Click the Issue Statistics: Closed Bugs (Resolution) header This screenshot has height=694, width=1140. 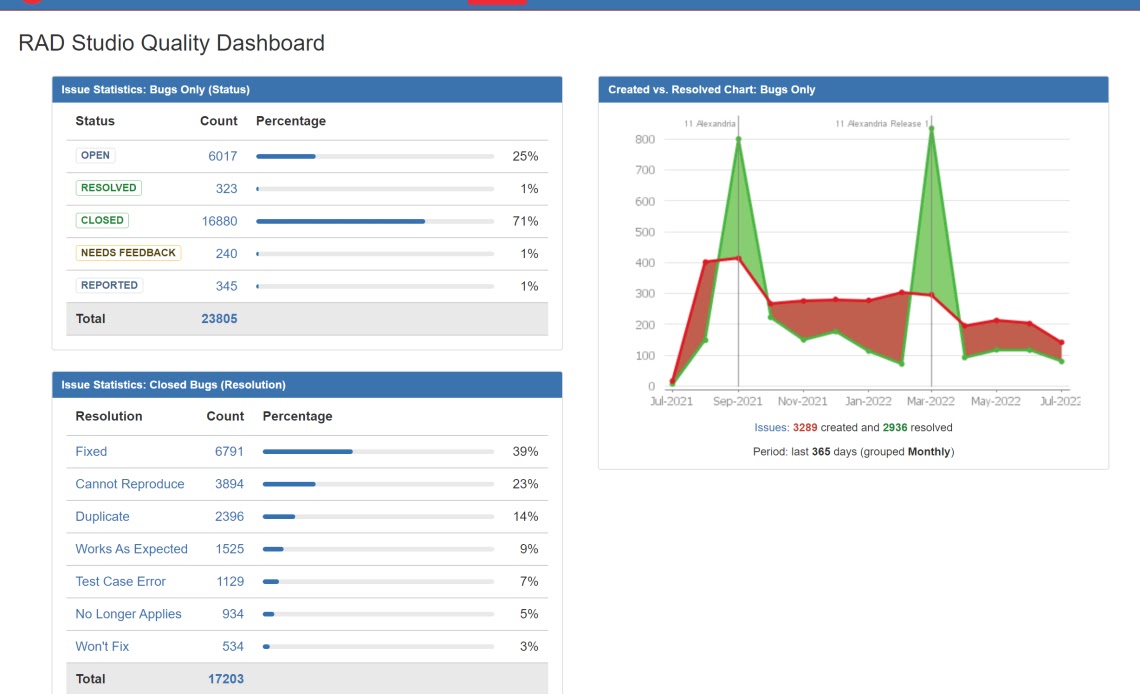pos(307,384)
